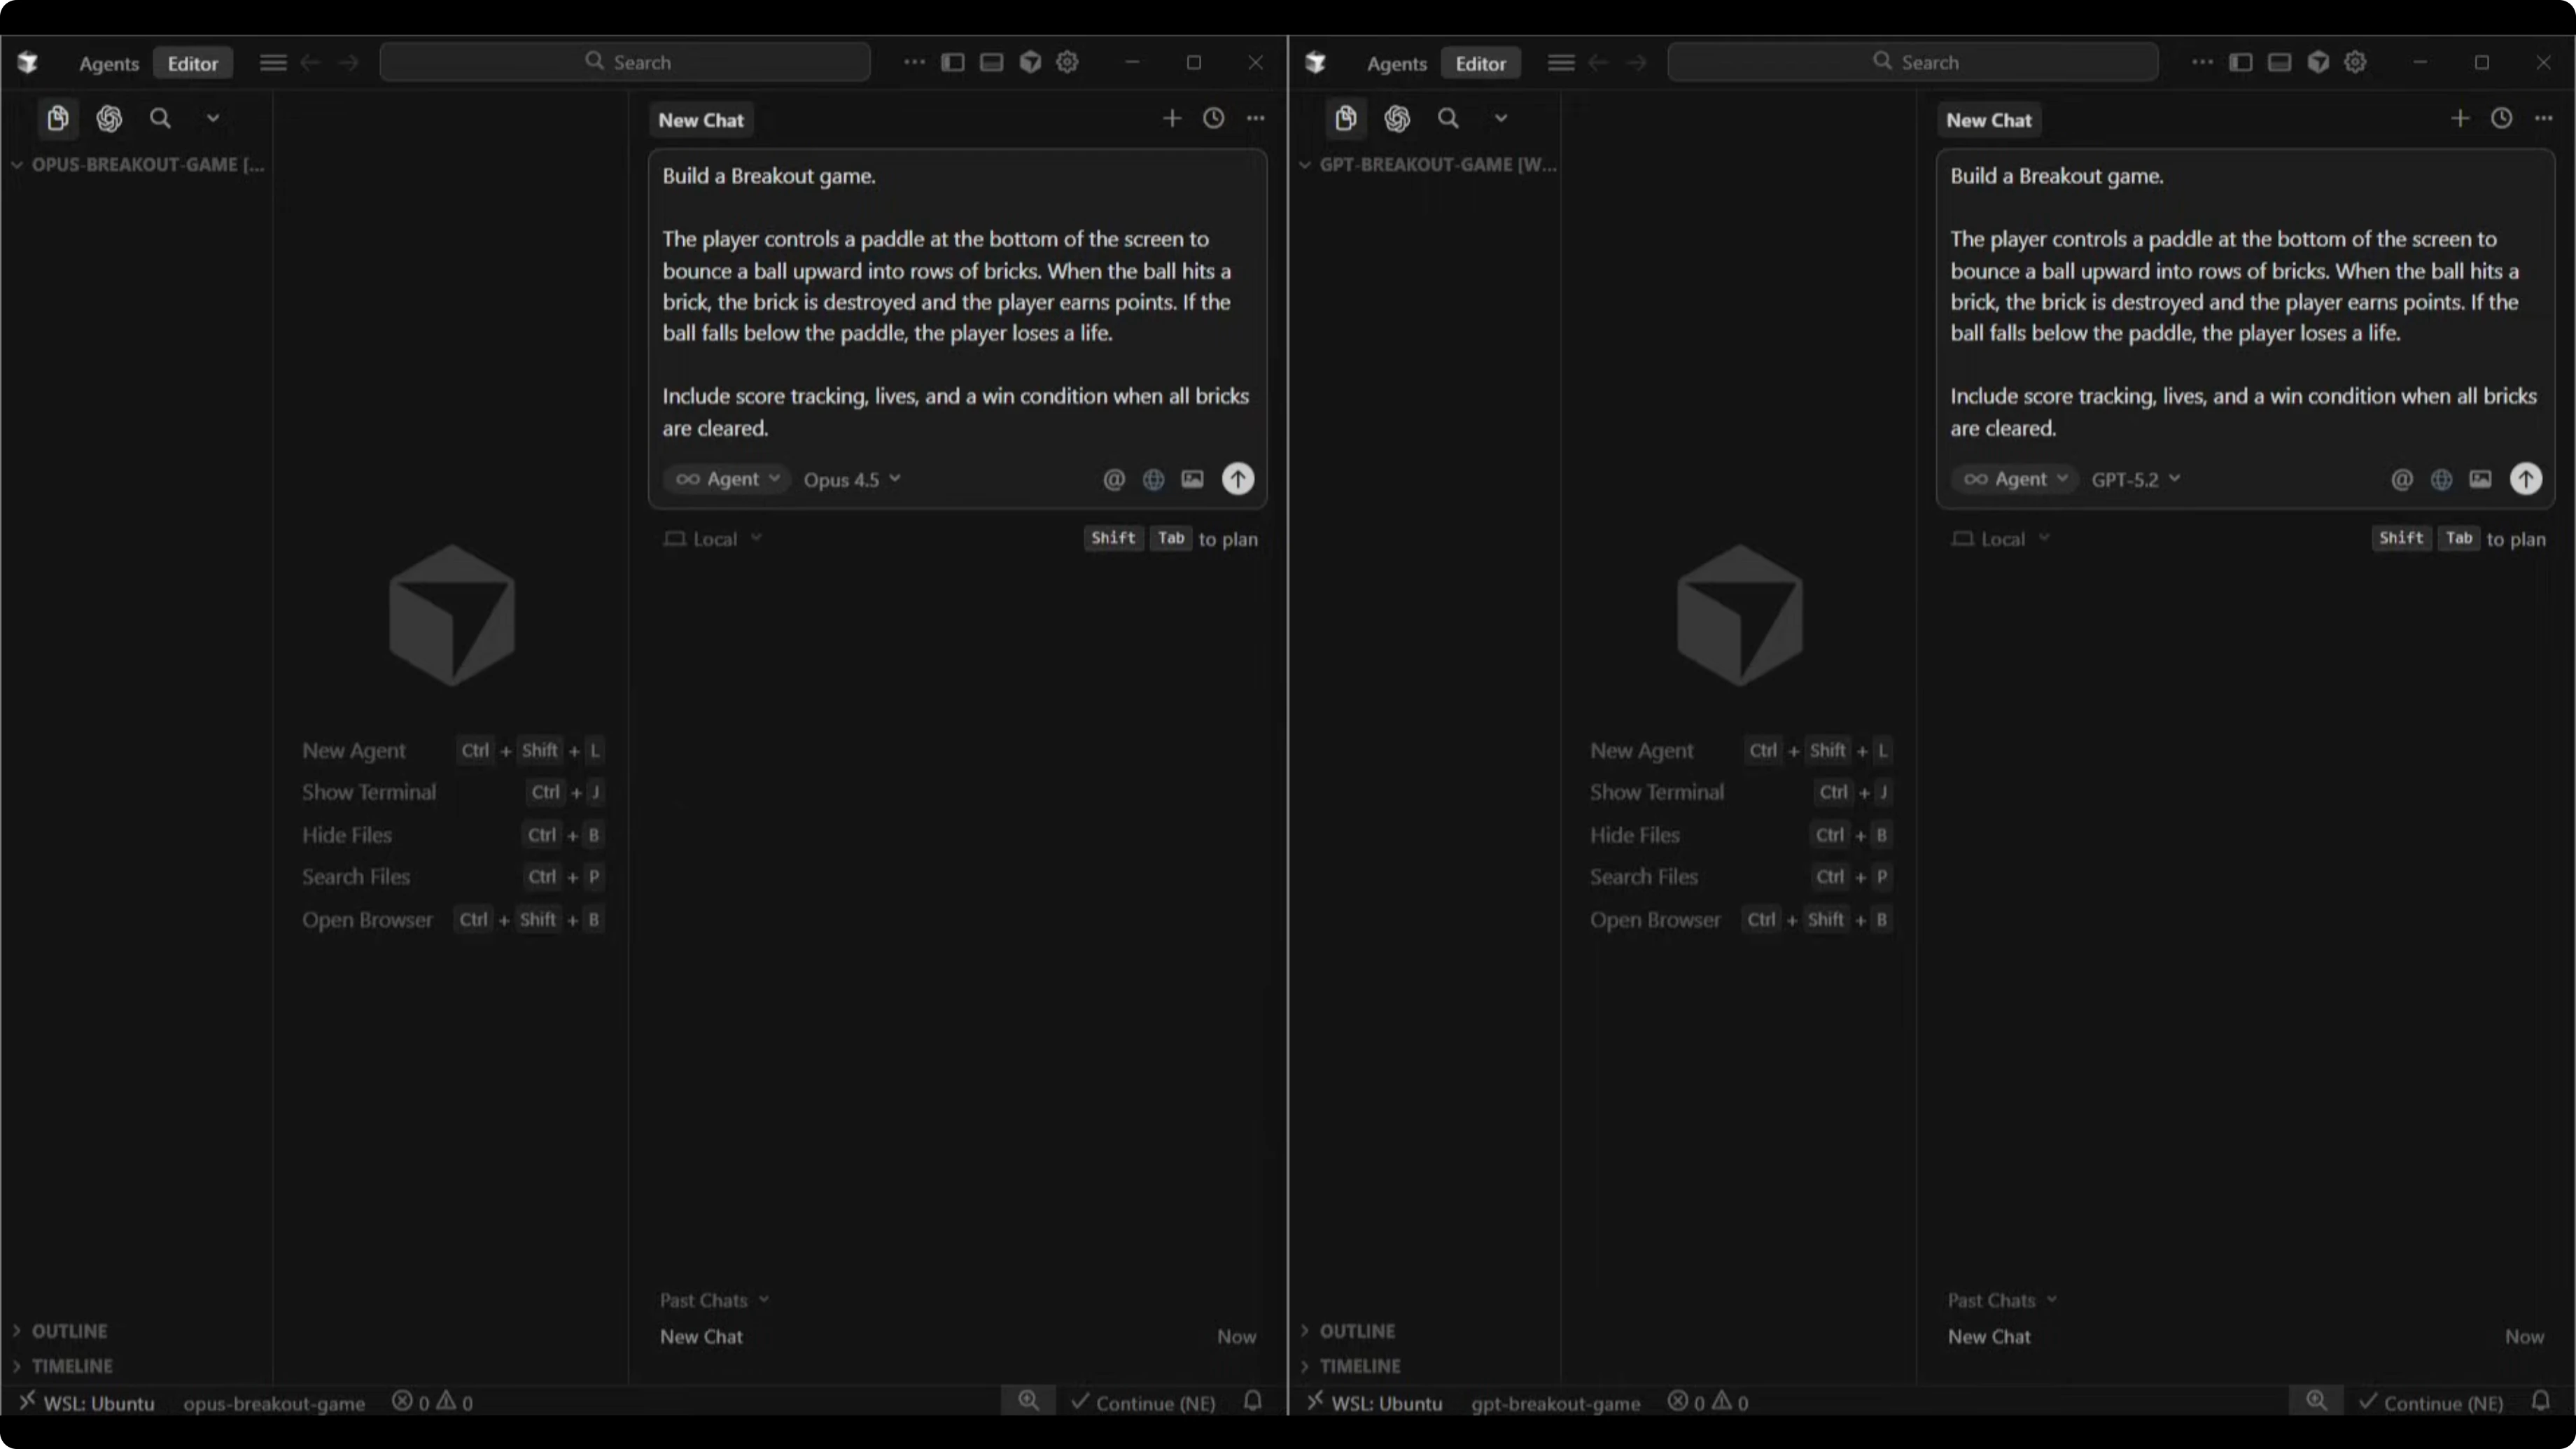The image size is (2576, 1449).
Task: Toggle the bottom panel layout in the right window
Action: click(x=2279, y=62)
